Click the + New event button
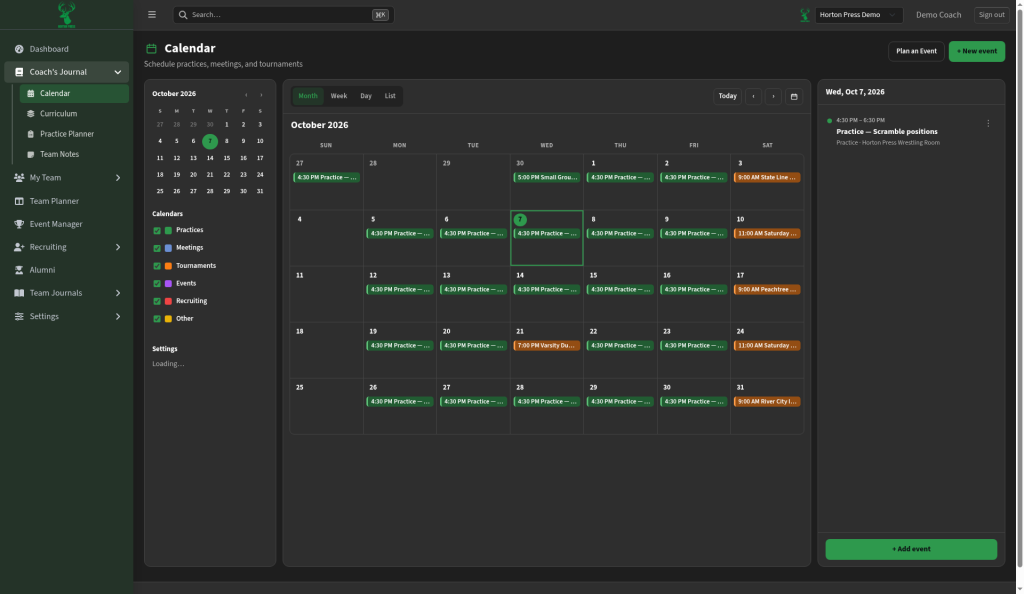Screen dimensions: 1024x594 click(x=976, y=51)
